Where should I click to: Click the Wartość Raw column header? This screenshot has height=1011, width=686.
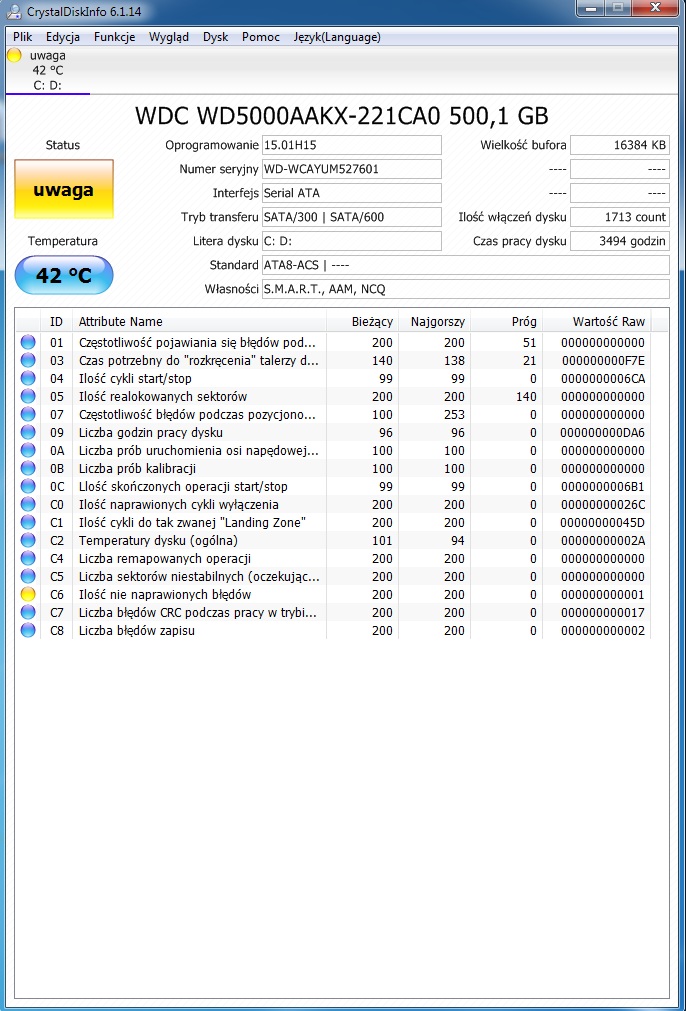pyautogui.click(x=596, y=321)
